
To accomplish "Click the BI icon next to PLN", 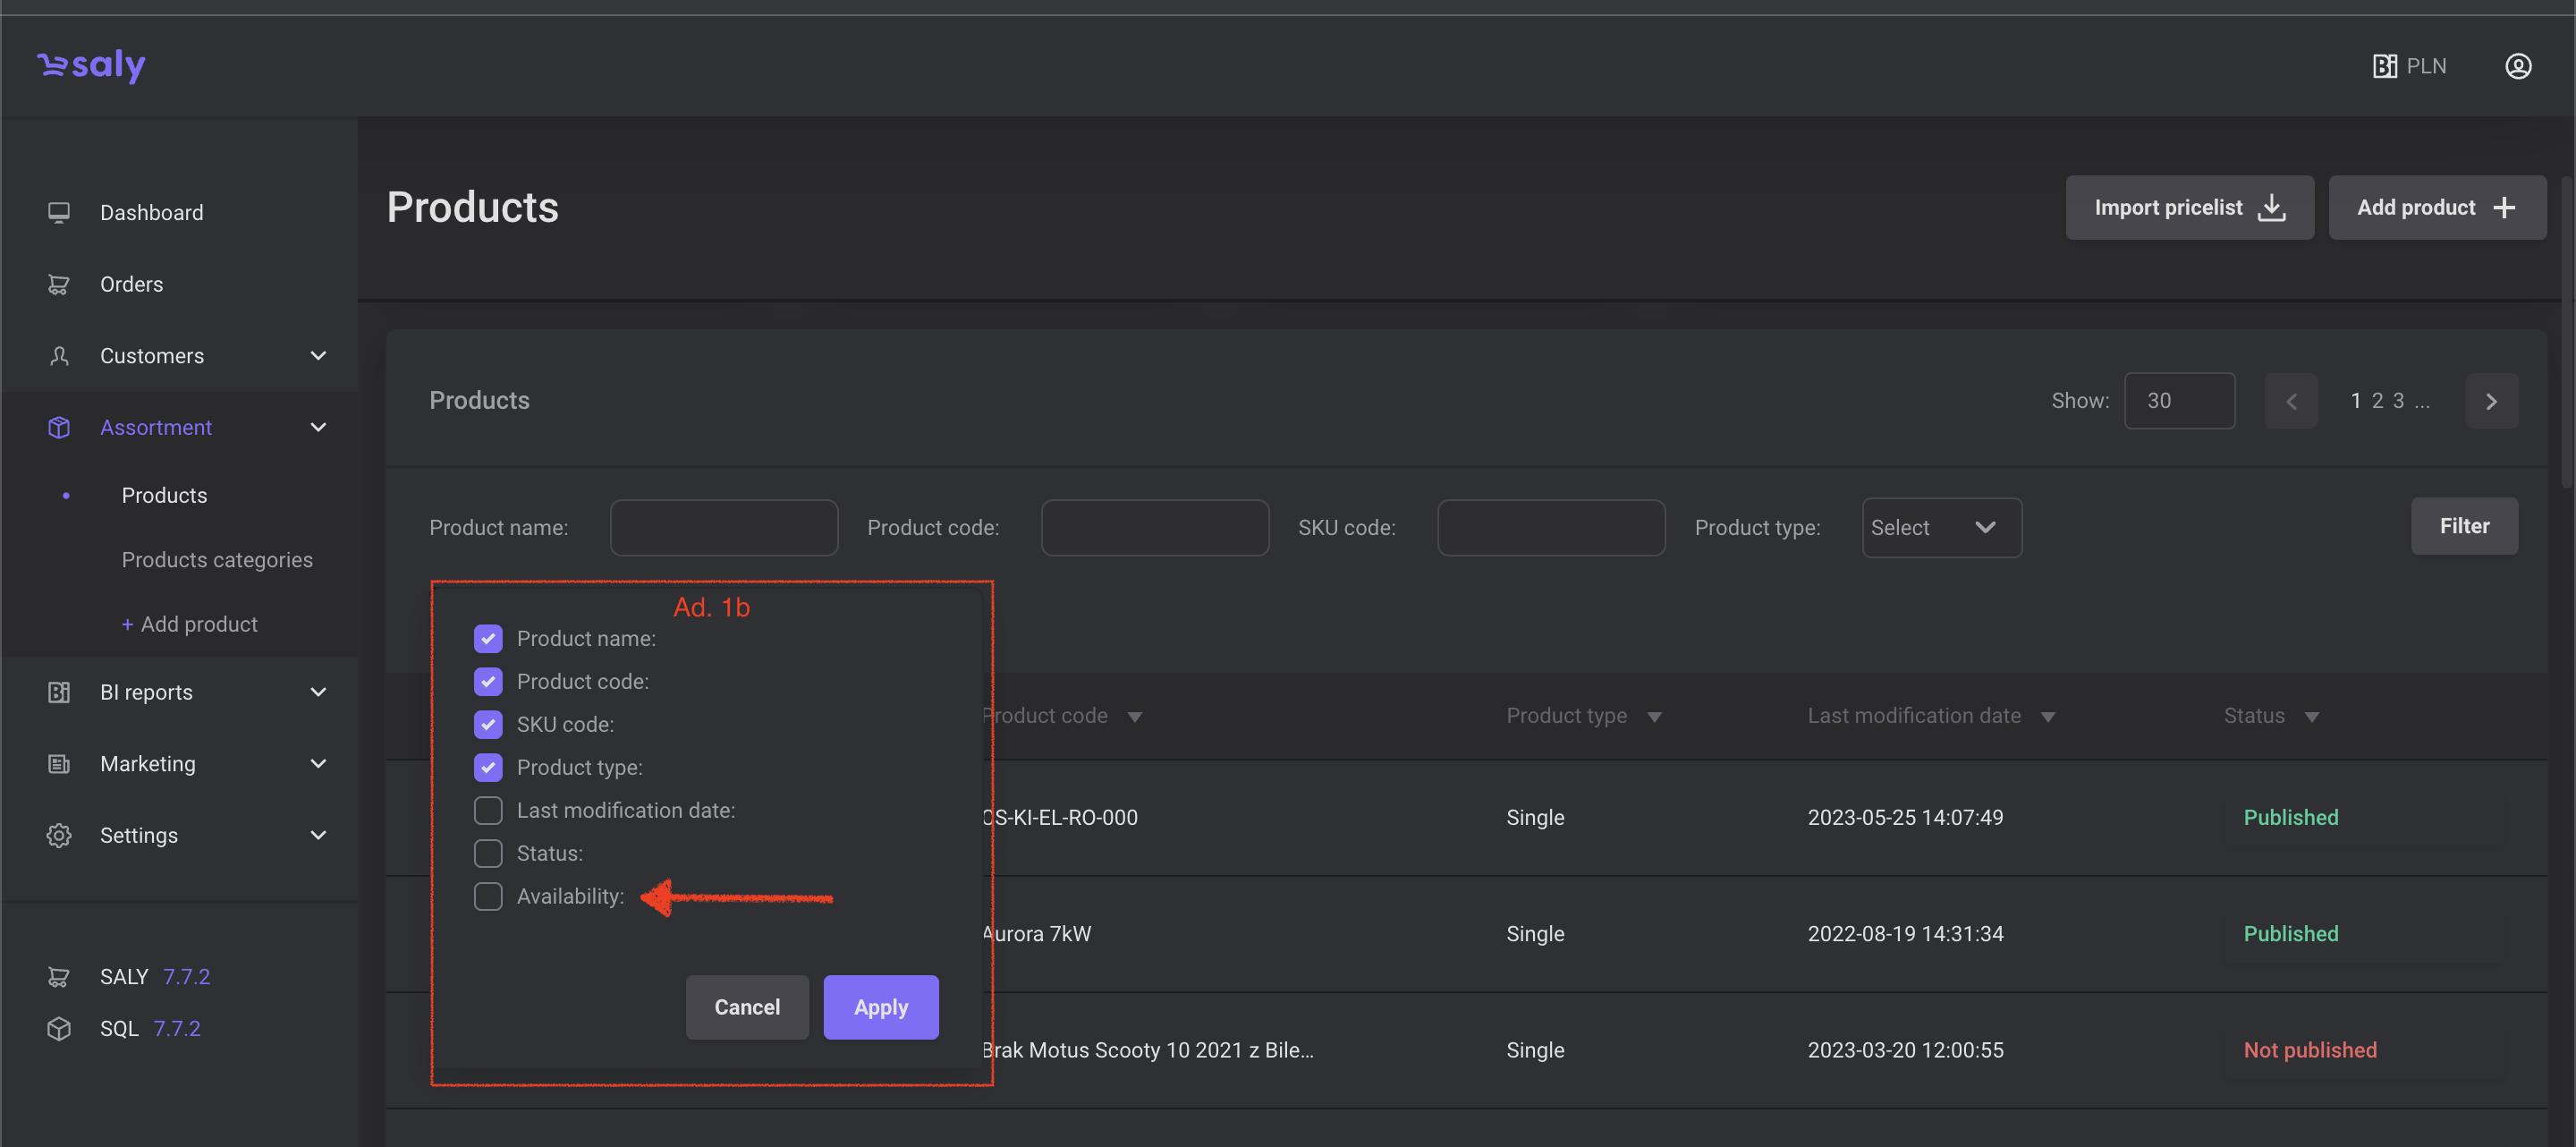I will (x=2384, y=66).
